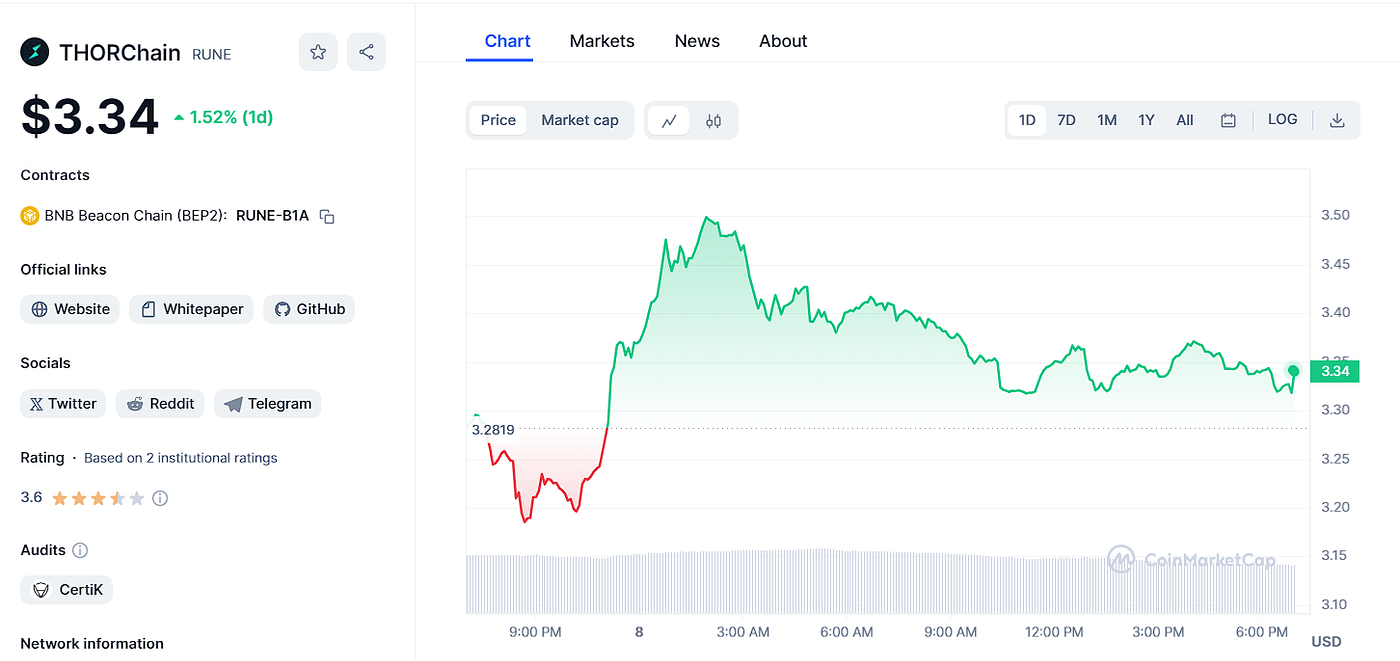Click the Network information heading
This screenshot has width=1400, height=661.
click(x=92, y=644)
